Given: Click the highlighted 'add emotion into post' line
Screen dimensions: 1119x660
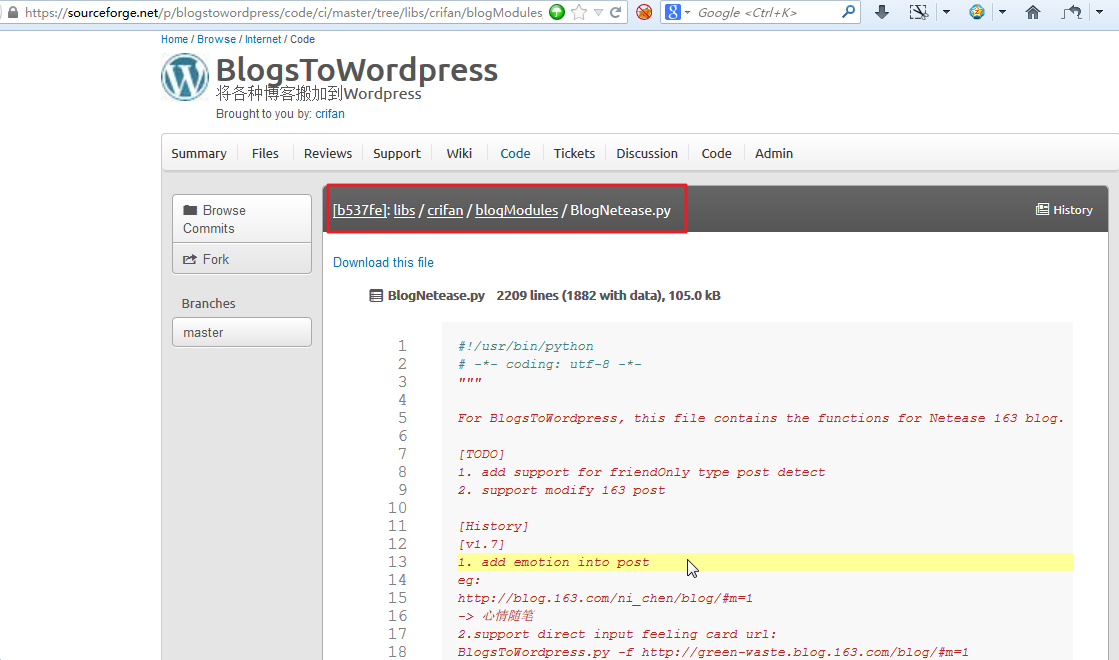Looking at the screenshot, I should [764, 562].
